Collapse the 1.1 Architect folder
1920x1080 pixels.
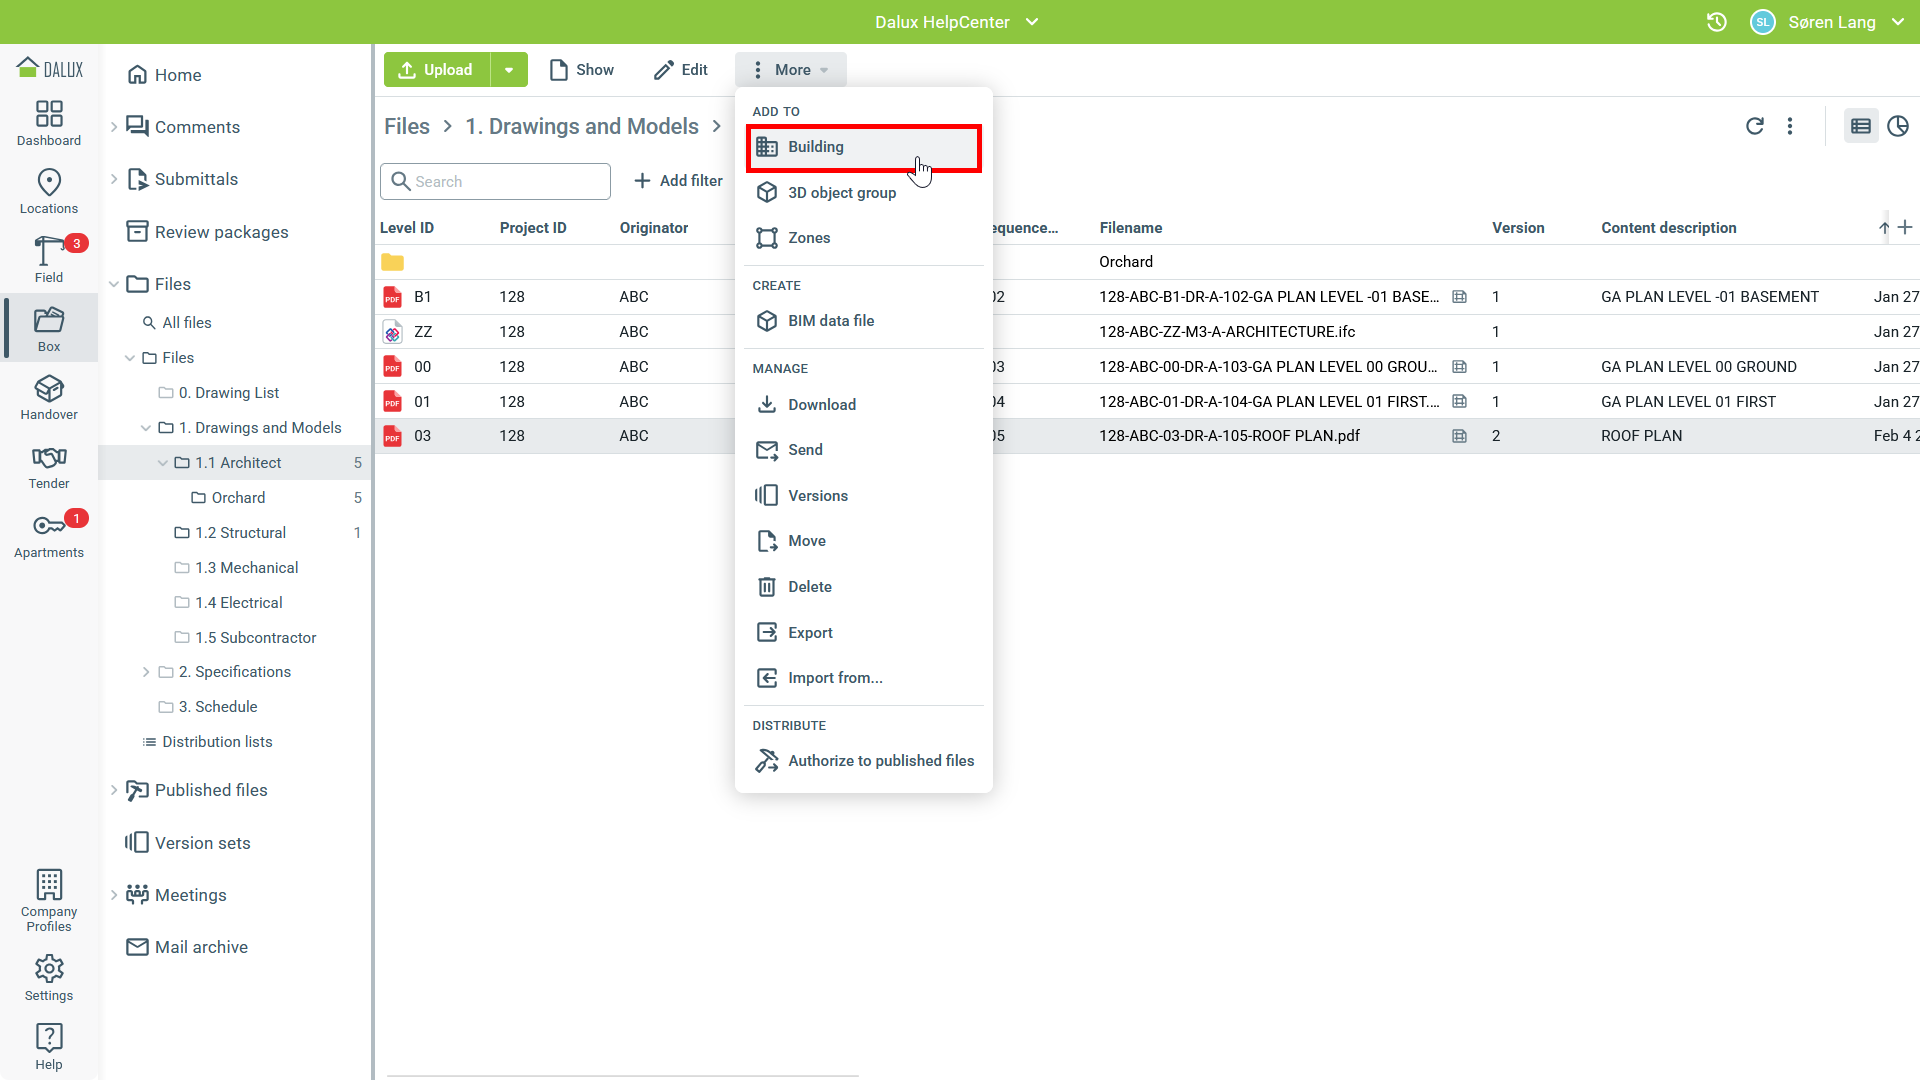point(163,463)
